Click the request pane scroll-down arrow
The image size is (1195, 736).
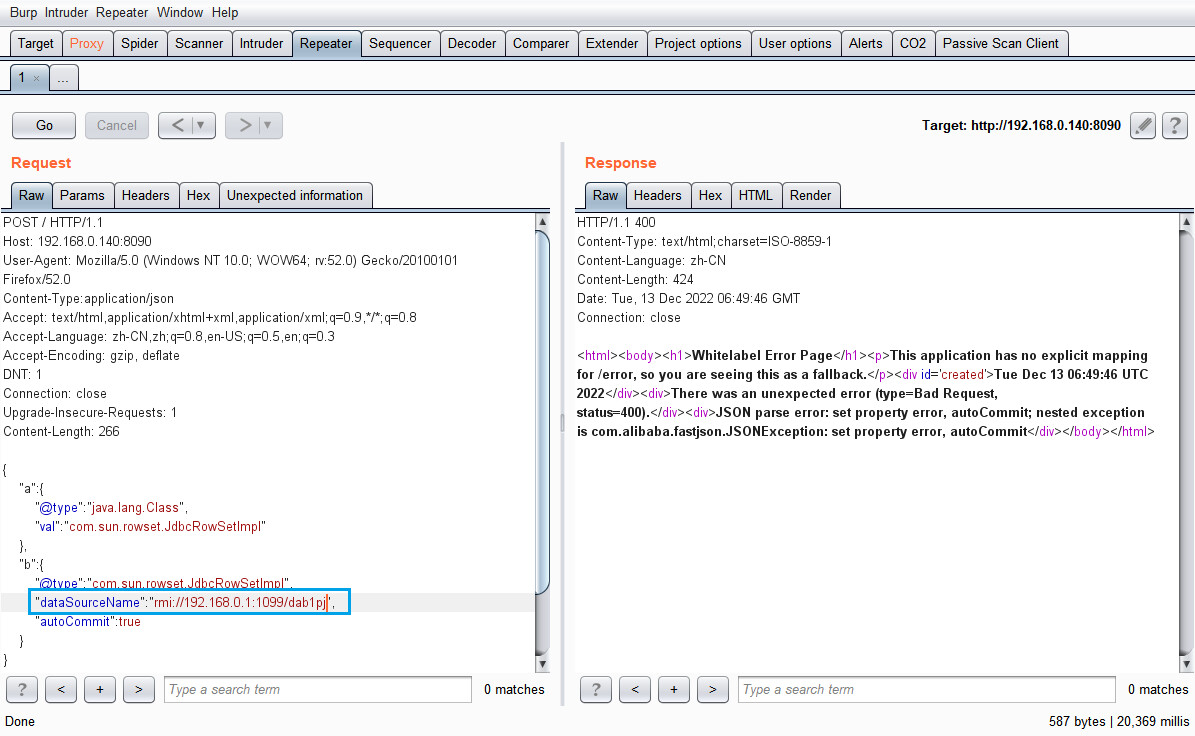(x=543, y=664)
